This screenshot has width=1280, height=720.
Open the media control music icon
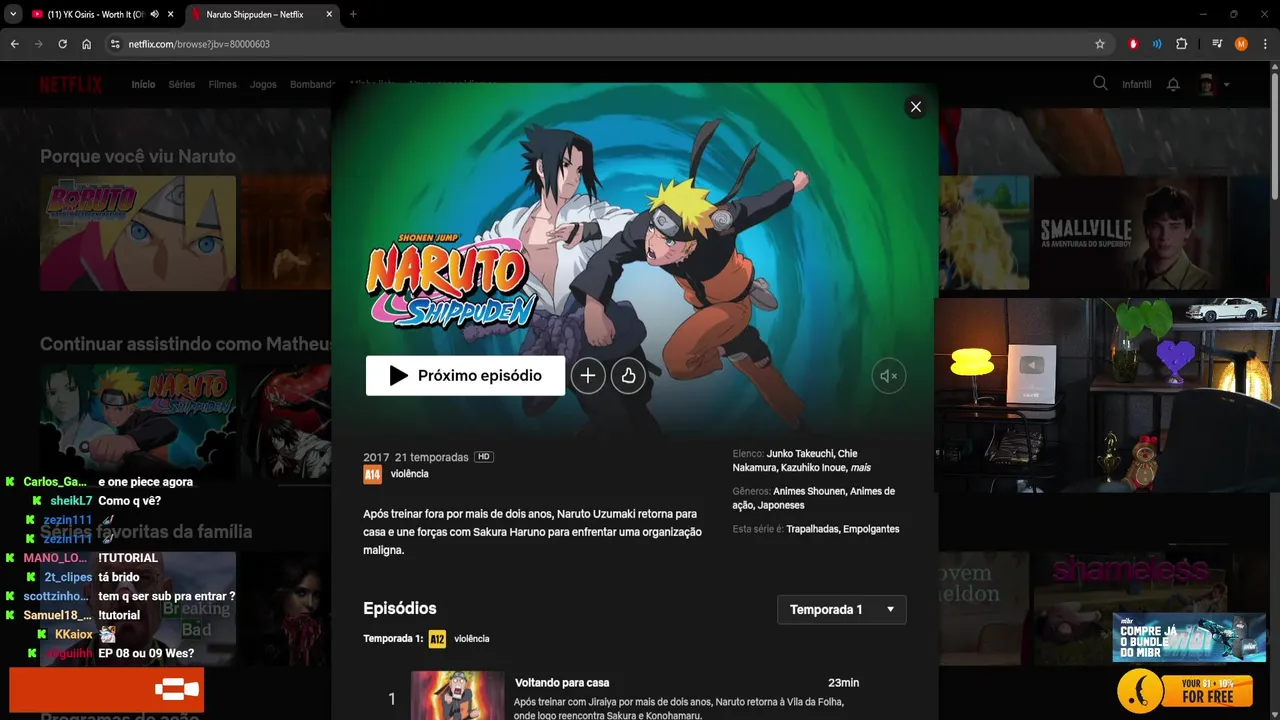point(1217,44)
